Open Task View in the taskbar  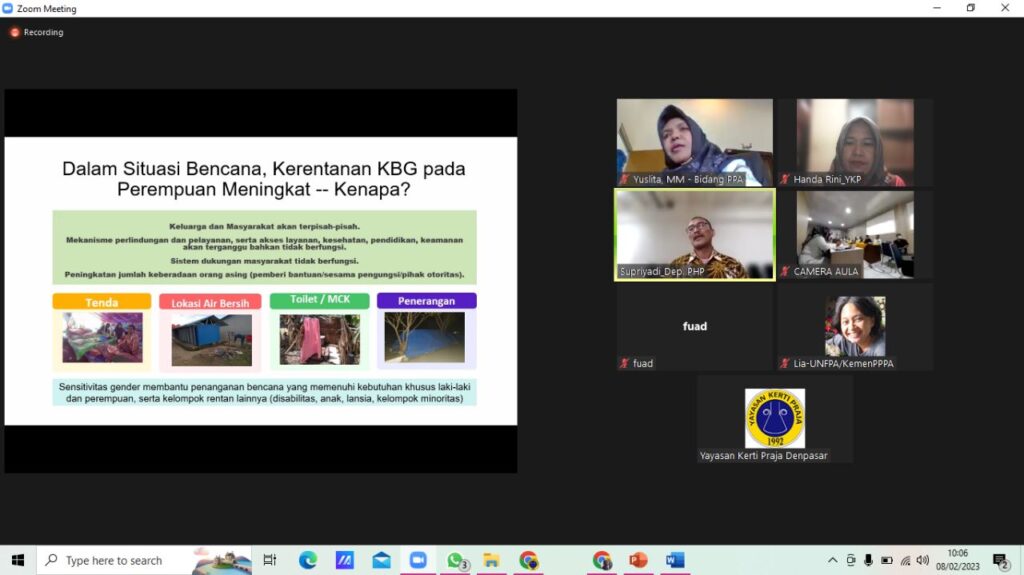[270, 560]
